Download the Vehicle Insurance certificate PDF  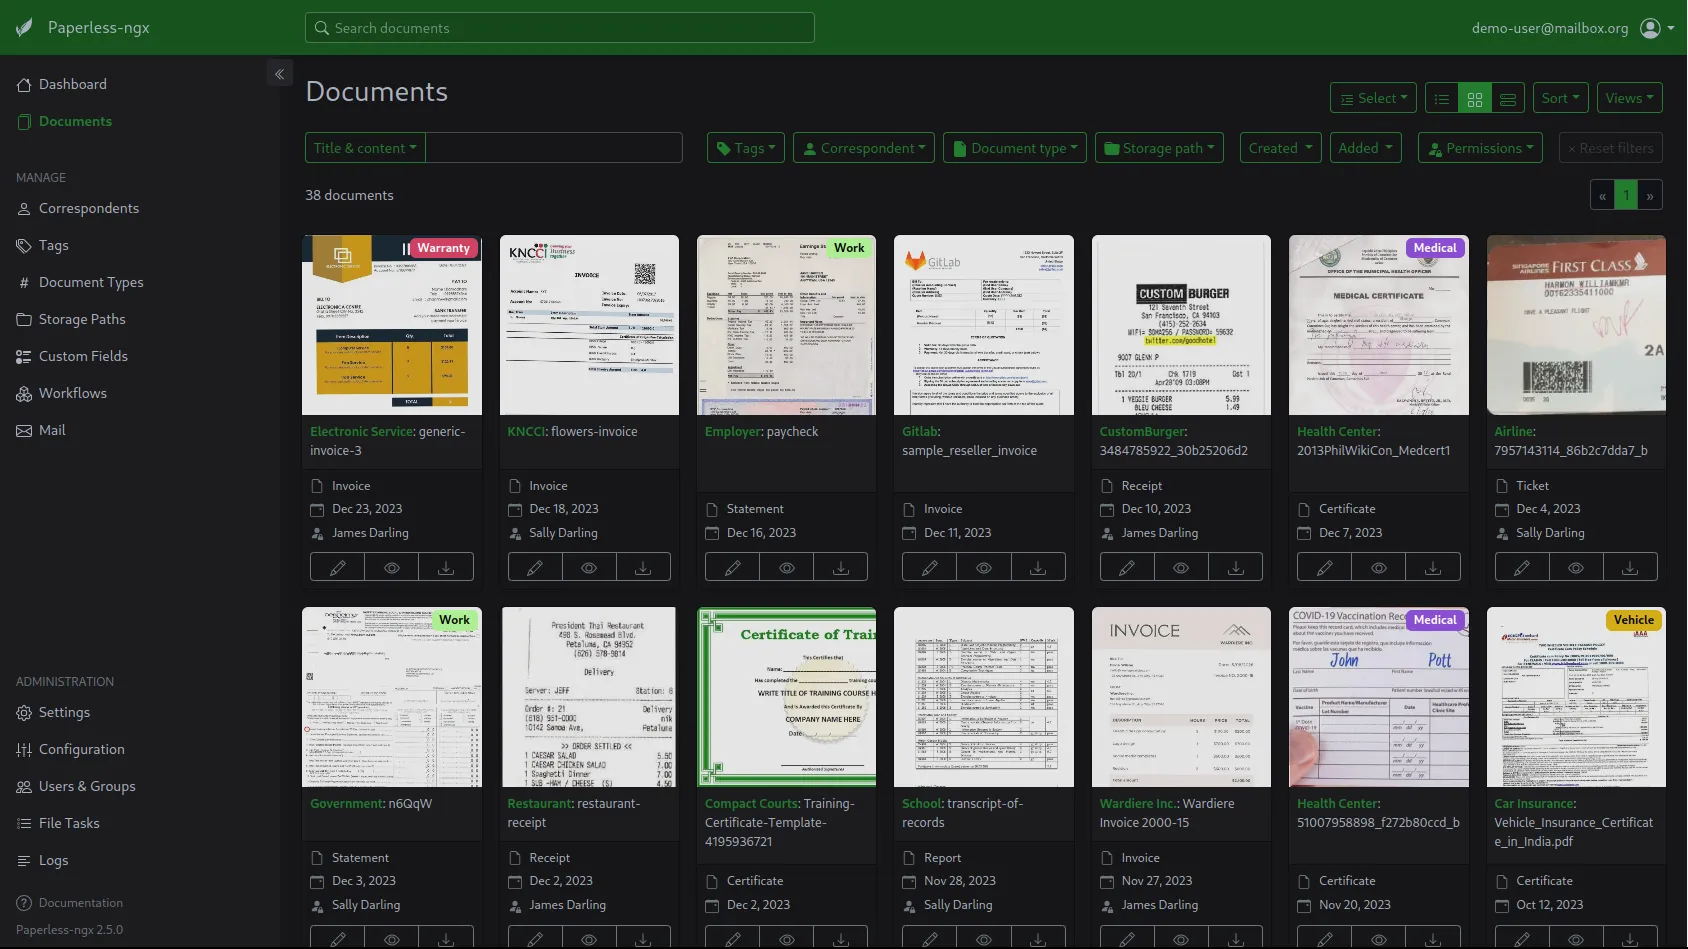pyautogui.click(x=1629, y=939)
